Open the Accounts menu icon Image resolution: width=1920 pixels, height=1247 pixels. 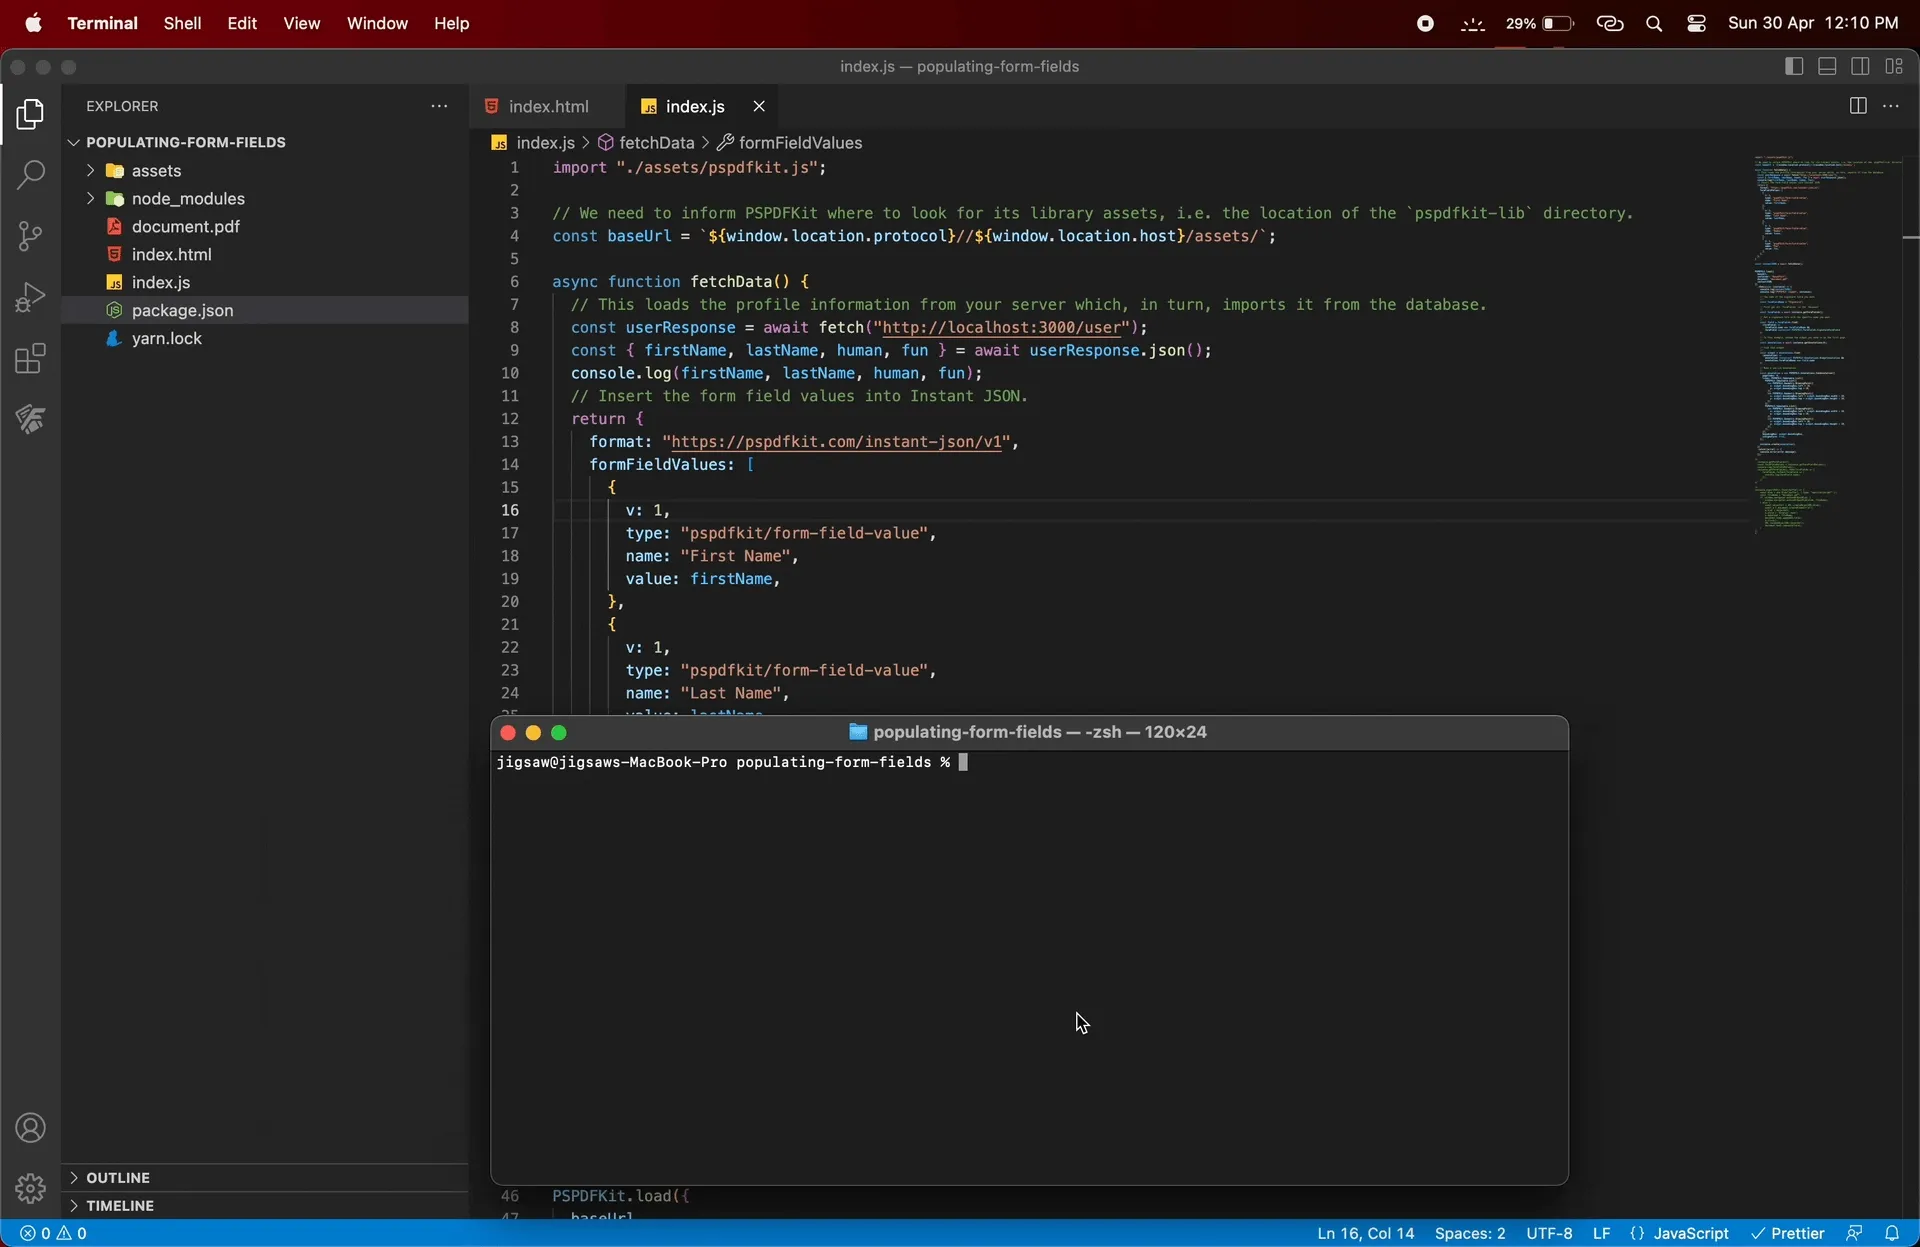[x=31, y=1128]
